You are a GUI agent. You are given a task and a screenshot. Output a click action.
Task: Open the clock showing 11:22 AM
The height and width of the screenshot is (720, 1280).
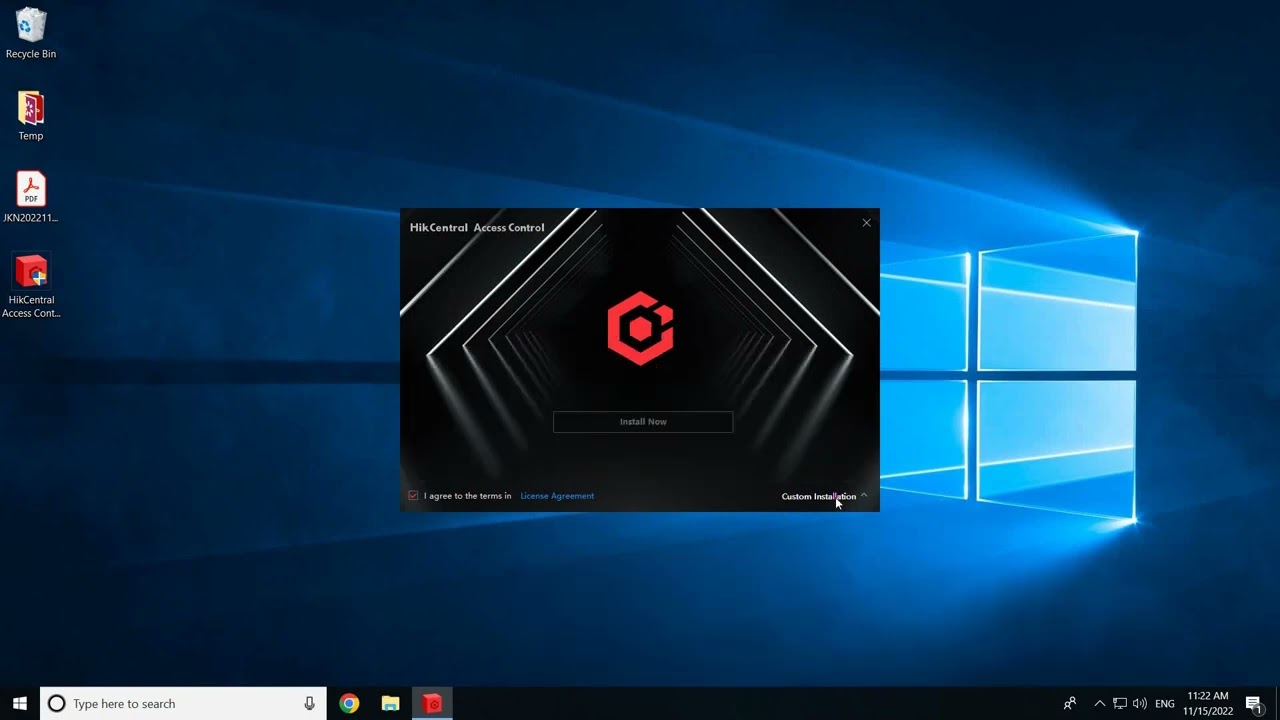click(x=1208, y=704)
